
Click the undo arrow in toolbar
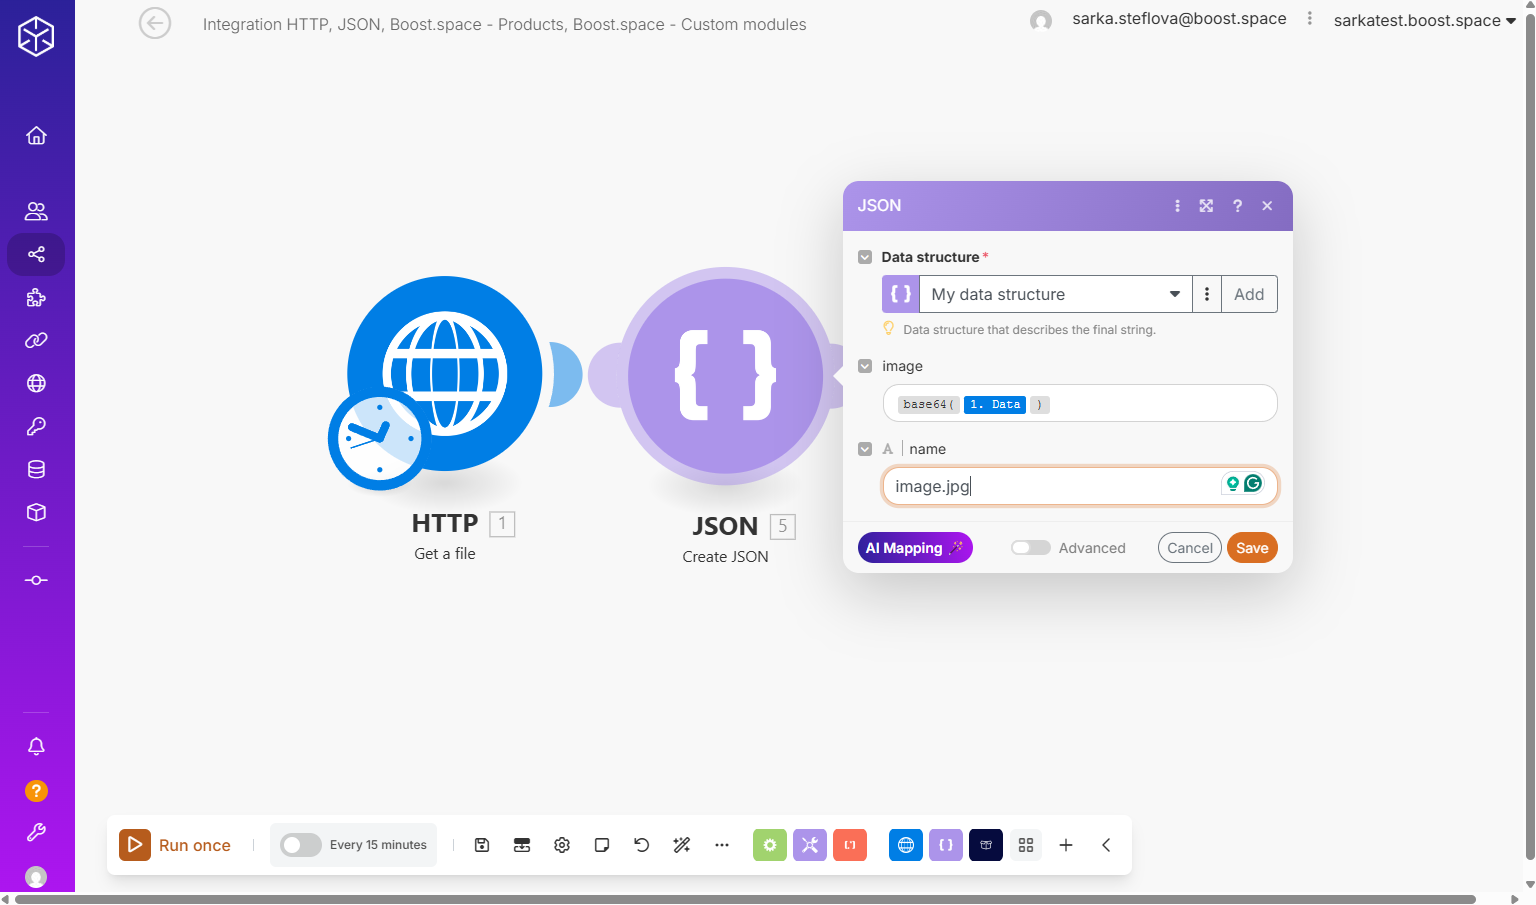click(642, 845)
